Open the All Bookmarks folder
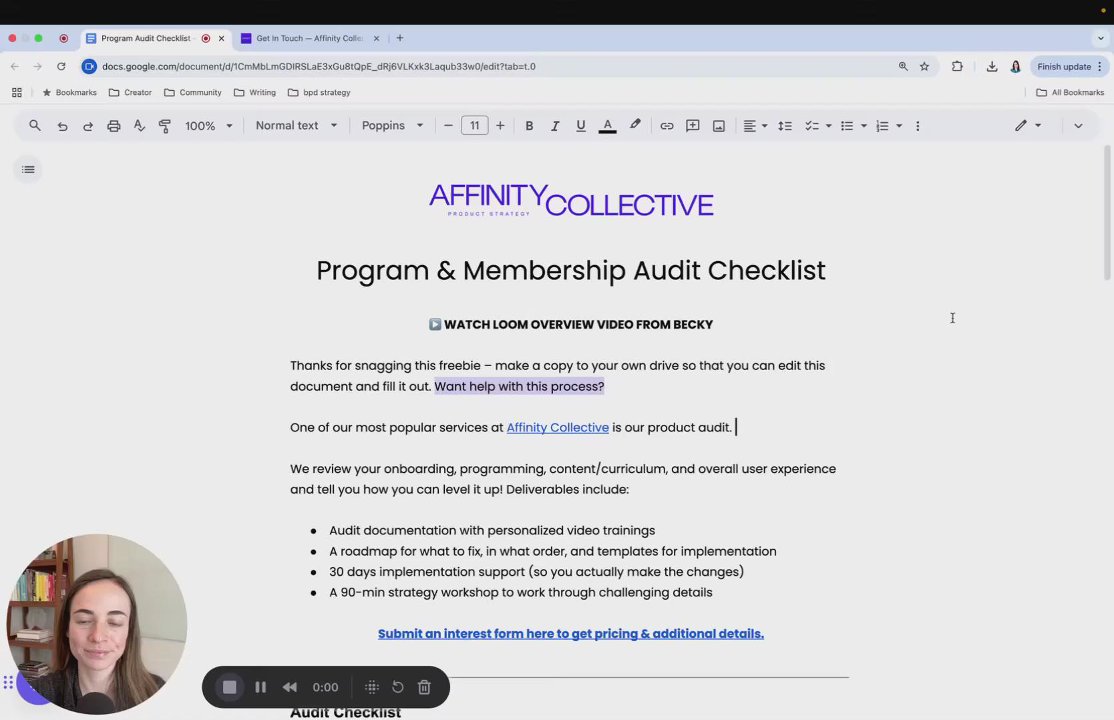The height and width of the screenshot is (720, 1114). point(1070,92)
